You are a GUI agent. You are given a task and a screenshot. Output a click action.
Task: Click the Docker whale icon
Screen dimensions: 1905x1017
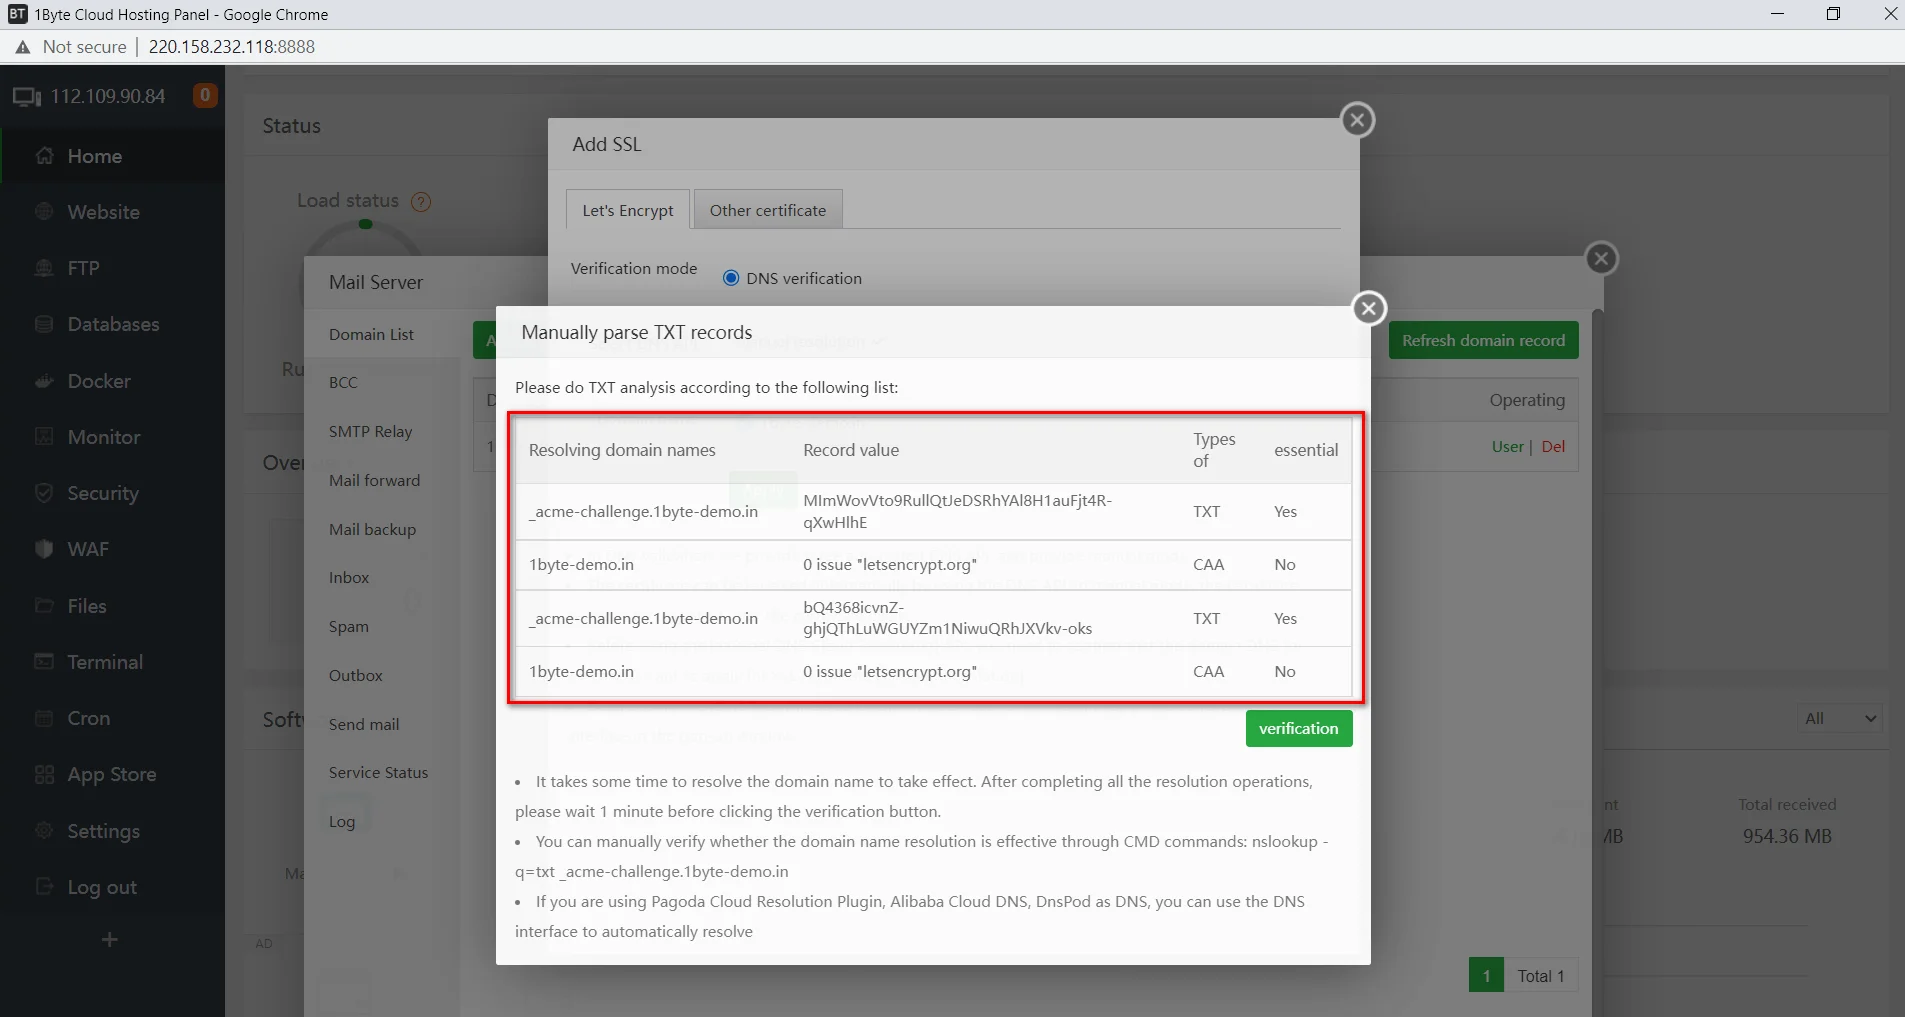[44, 381]
